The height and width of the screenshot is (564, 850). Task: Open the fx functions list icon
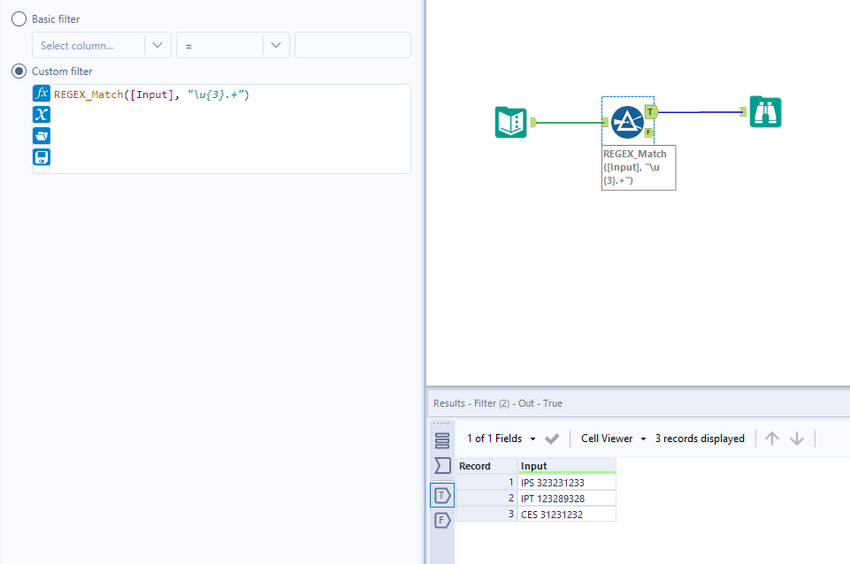[41, 93]
